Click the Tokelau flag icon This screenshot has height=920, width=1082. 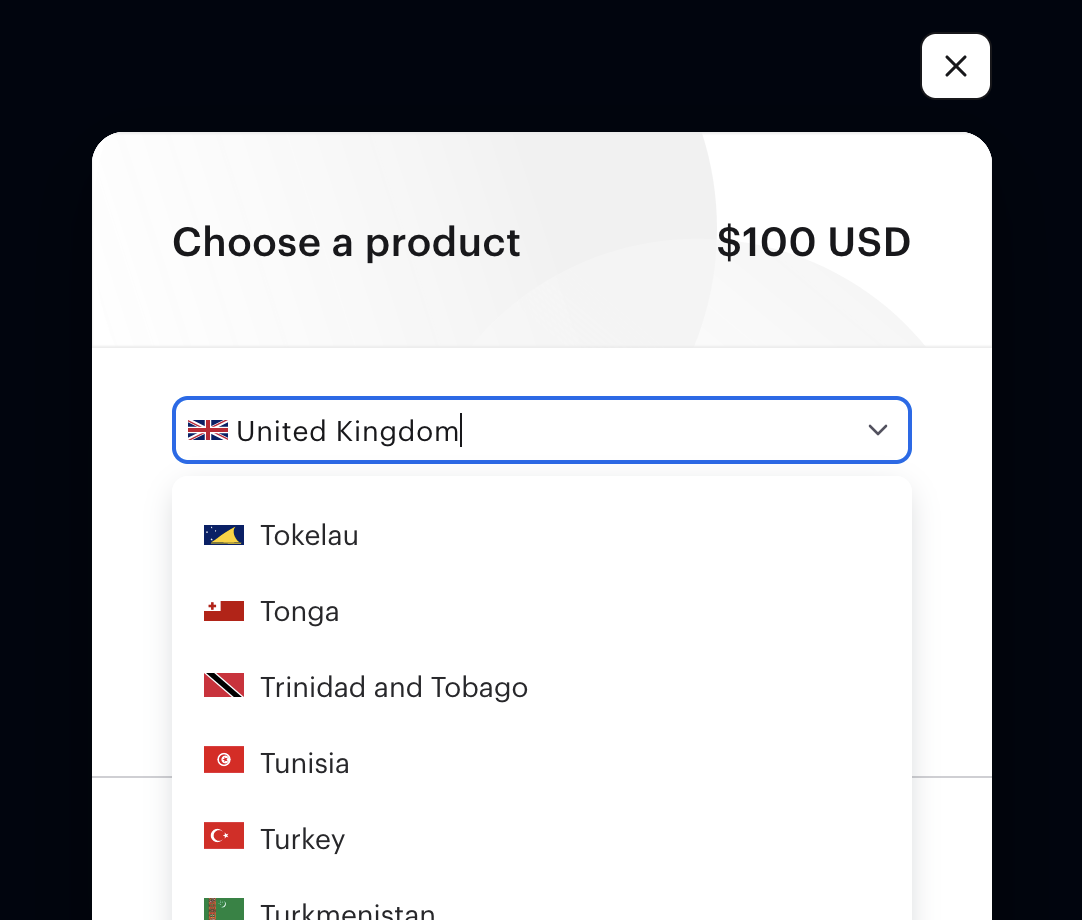[224, 535]
